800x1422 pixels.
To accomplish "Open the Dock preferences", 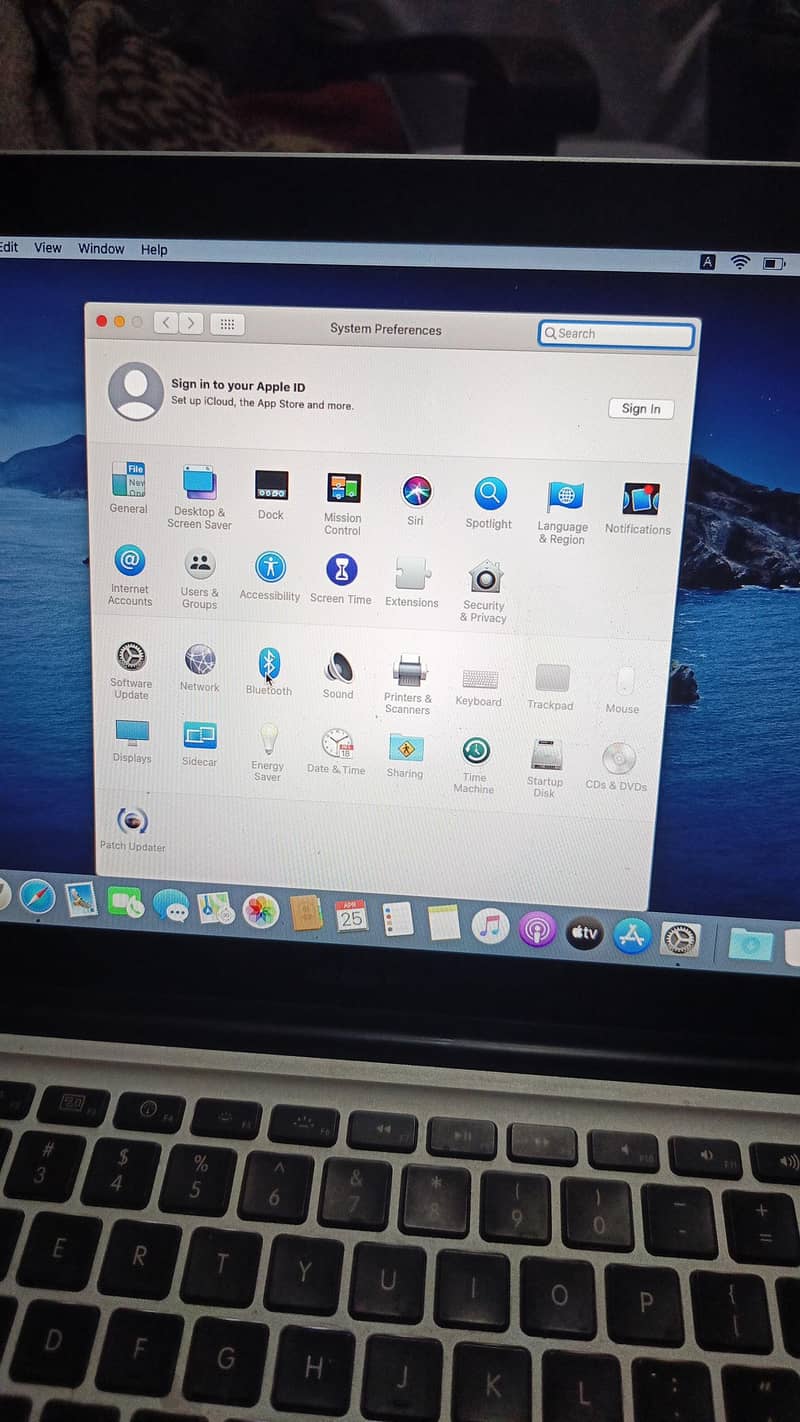I will [x=271, y=495].
